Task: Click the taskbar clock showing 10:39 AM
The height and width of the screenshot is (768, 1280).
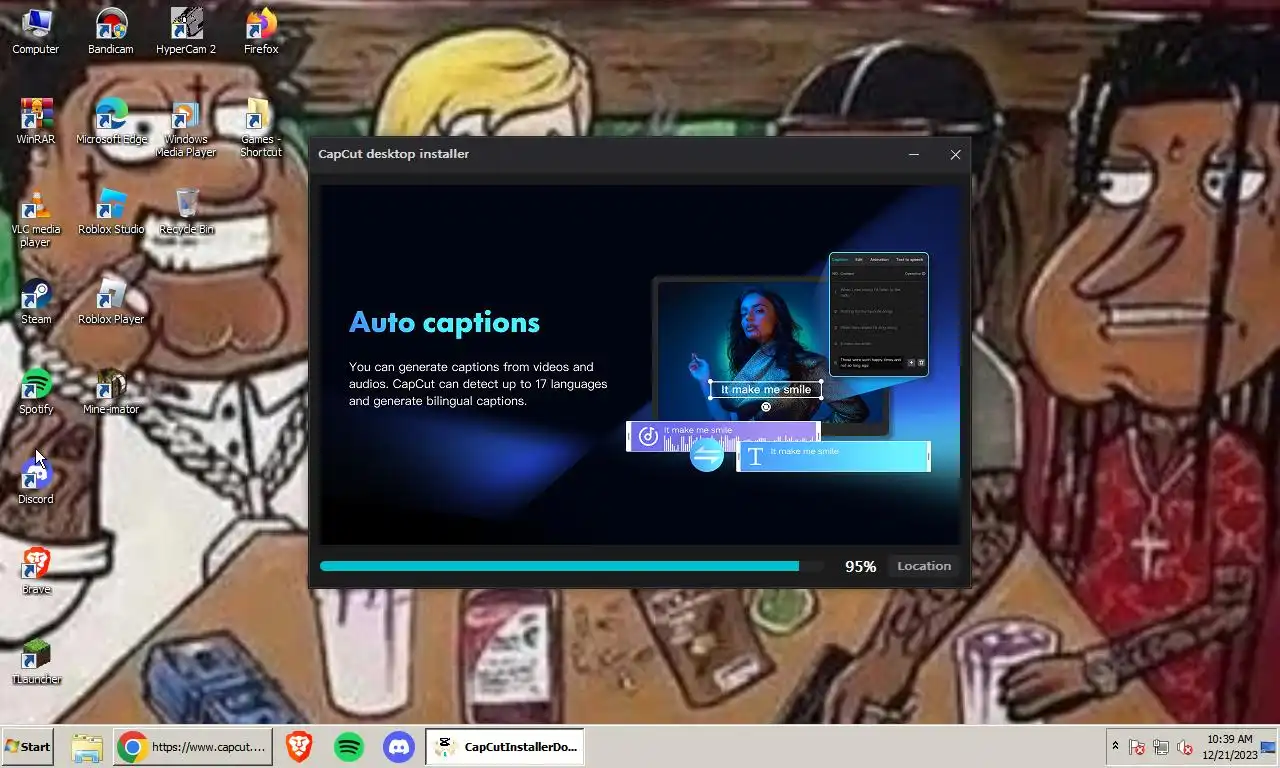Action: pos(1228,747)
